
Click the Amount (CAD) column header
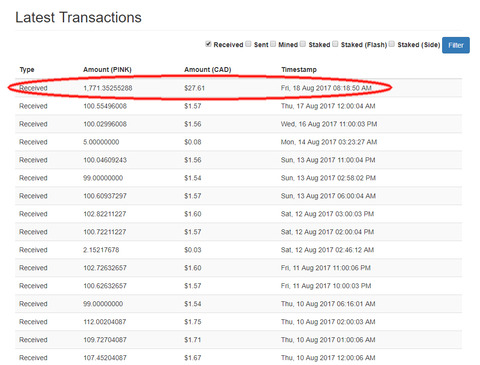[x=208, y=70]
